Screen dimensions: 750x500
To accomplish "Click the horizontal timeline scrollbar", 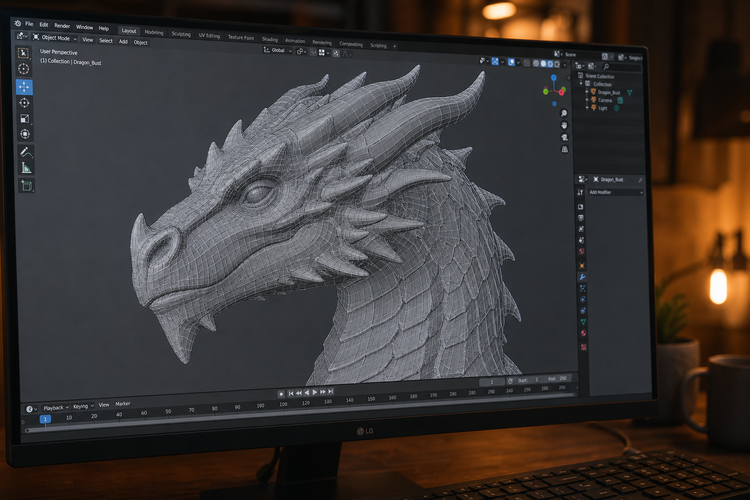I will (x=299, y=412).
